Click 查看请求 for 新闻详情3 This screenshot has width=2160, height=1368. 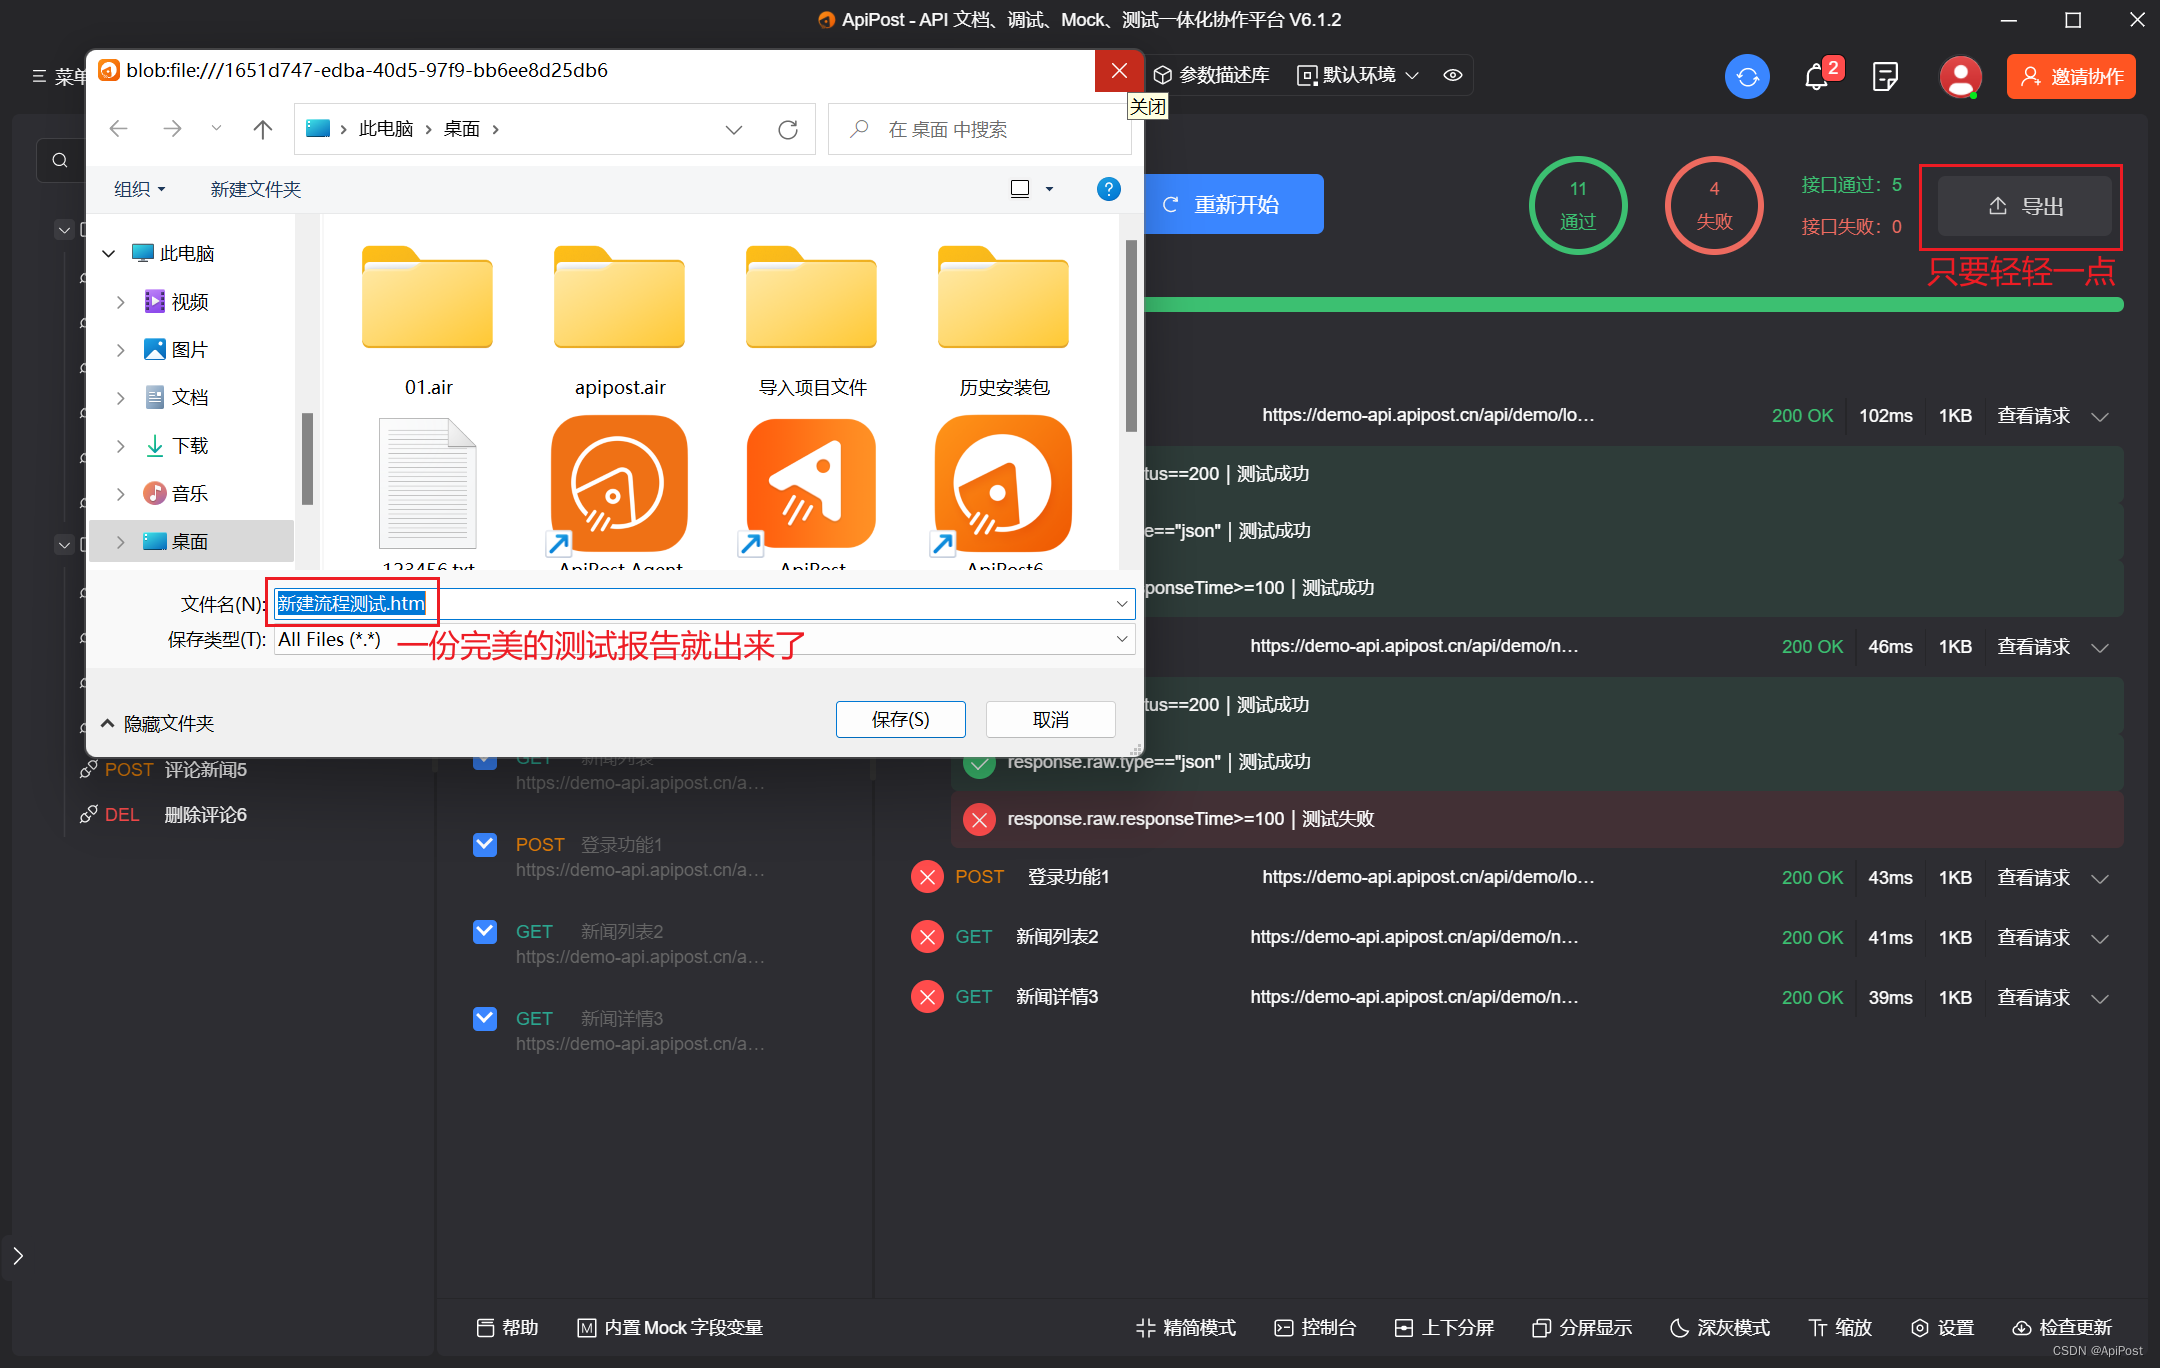[x=2033, y=997]
